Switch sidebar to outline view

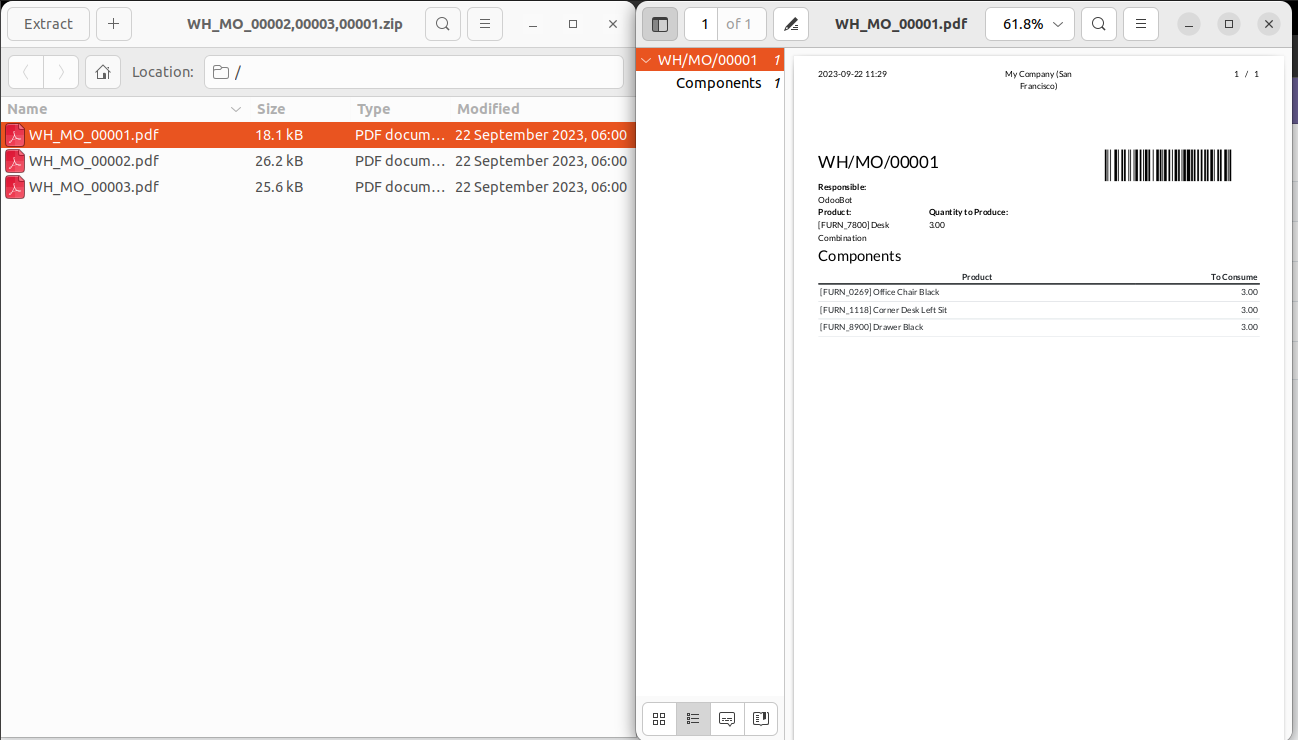pos(693,718)
